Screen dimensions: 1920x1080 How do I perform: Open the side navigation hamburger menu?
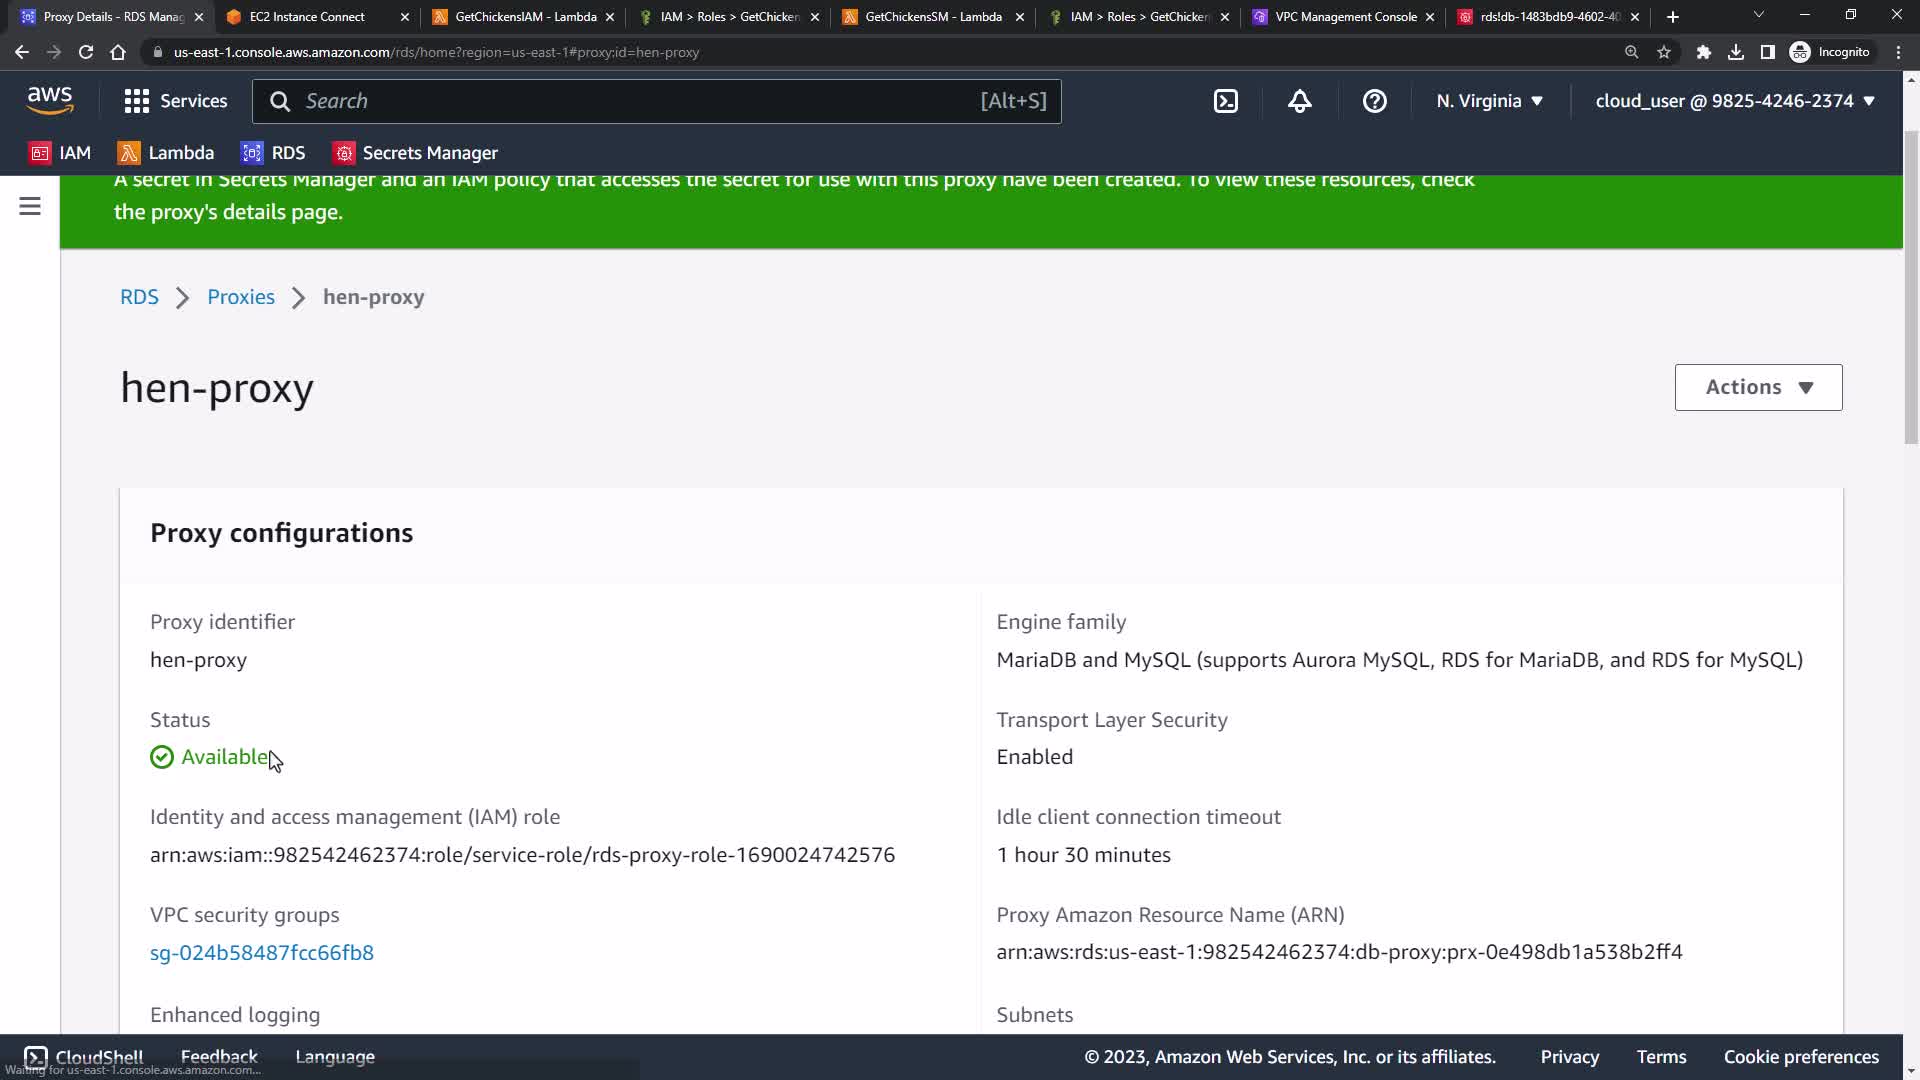(x=30, y=206)
